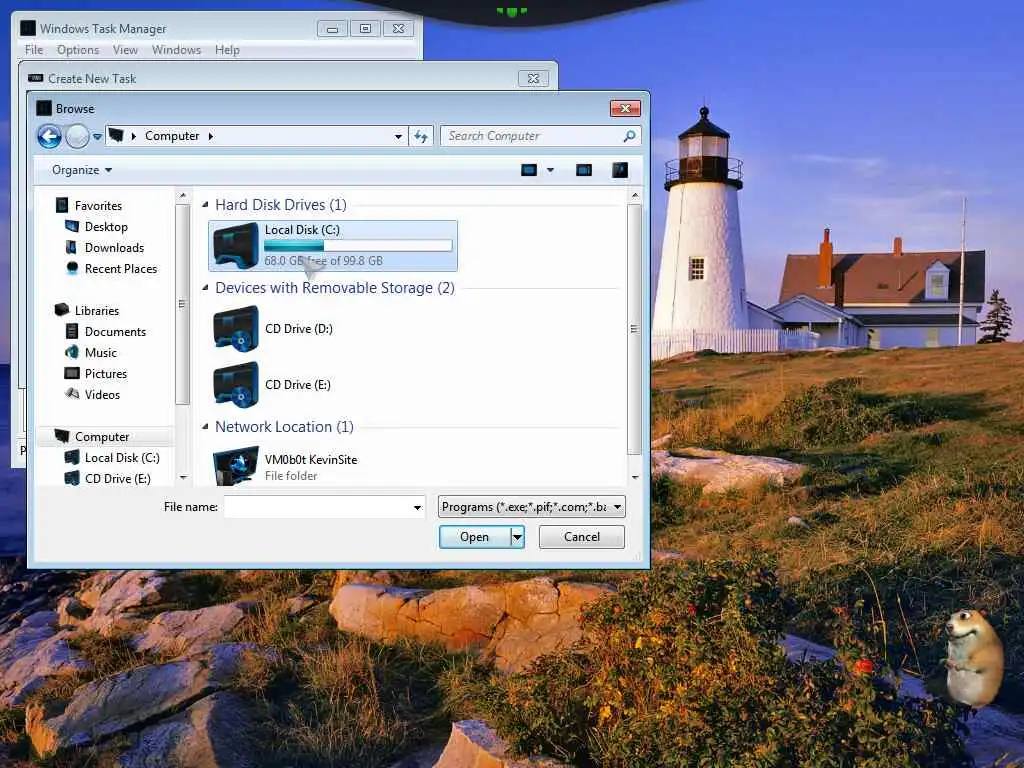The height and width of the screenshot is (768, 1024).
Task: Close the Create New Task dialog
Action: coord(534,78)
